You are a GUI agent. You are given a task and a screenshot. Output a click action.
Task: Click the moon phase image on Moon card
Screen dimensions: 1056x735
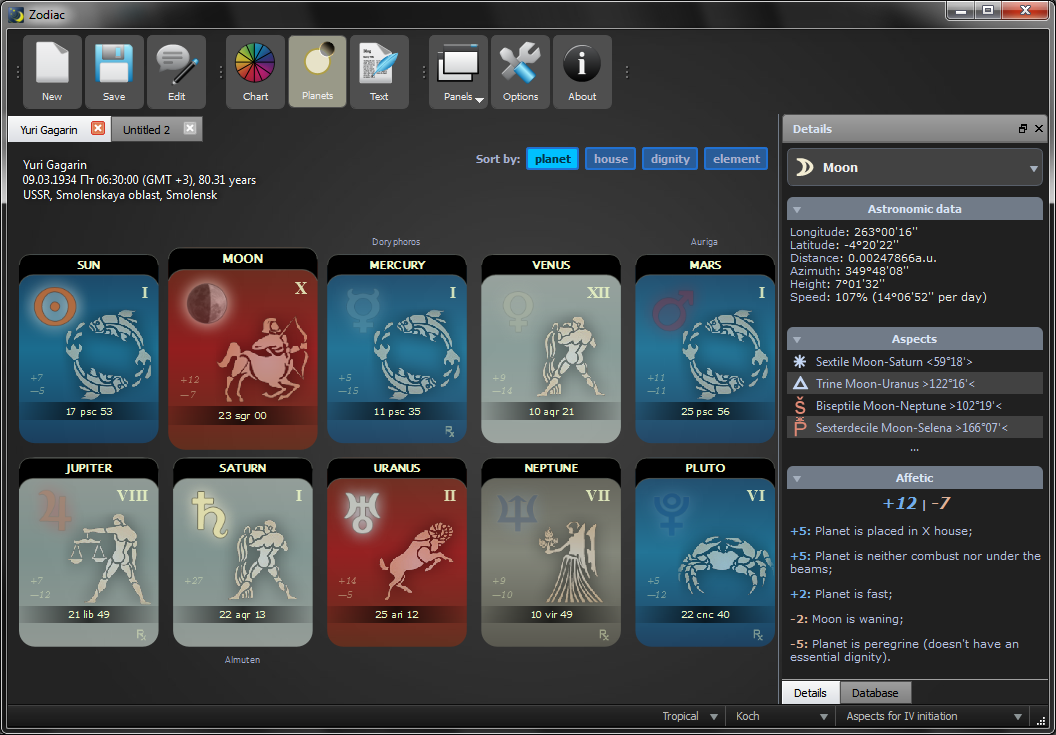207,303
